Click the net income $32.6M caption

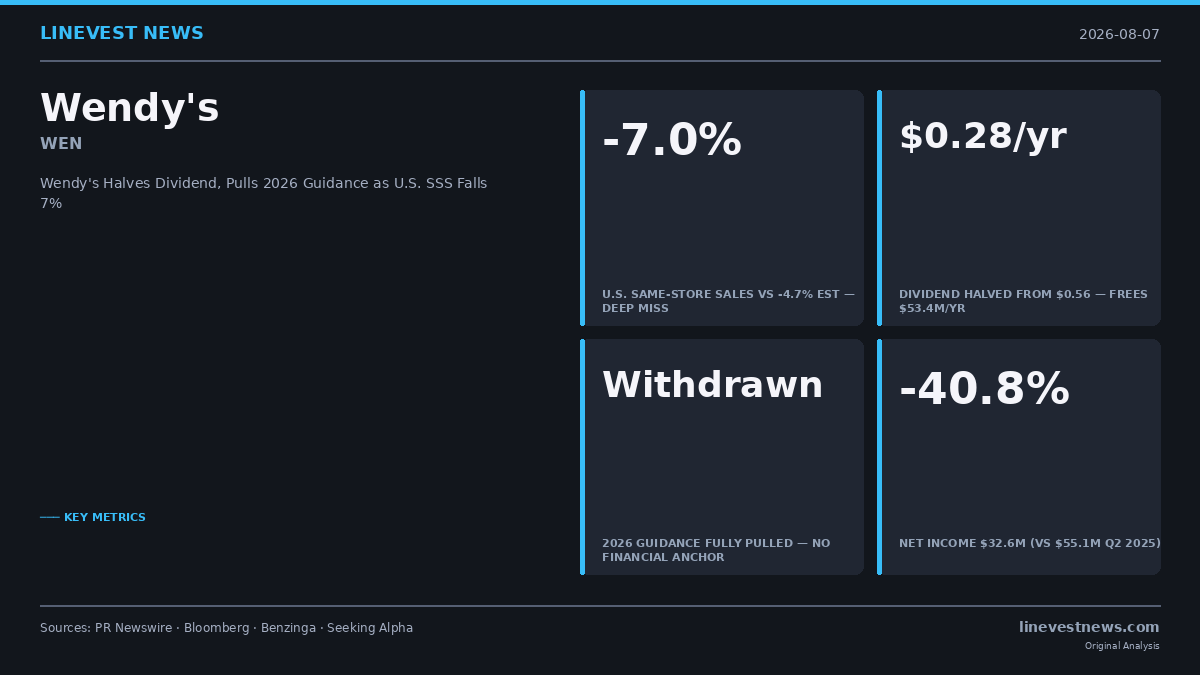point(1029,543)
